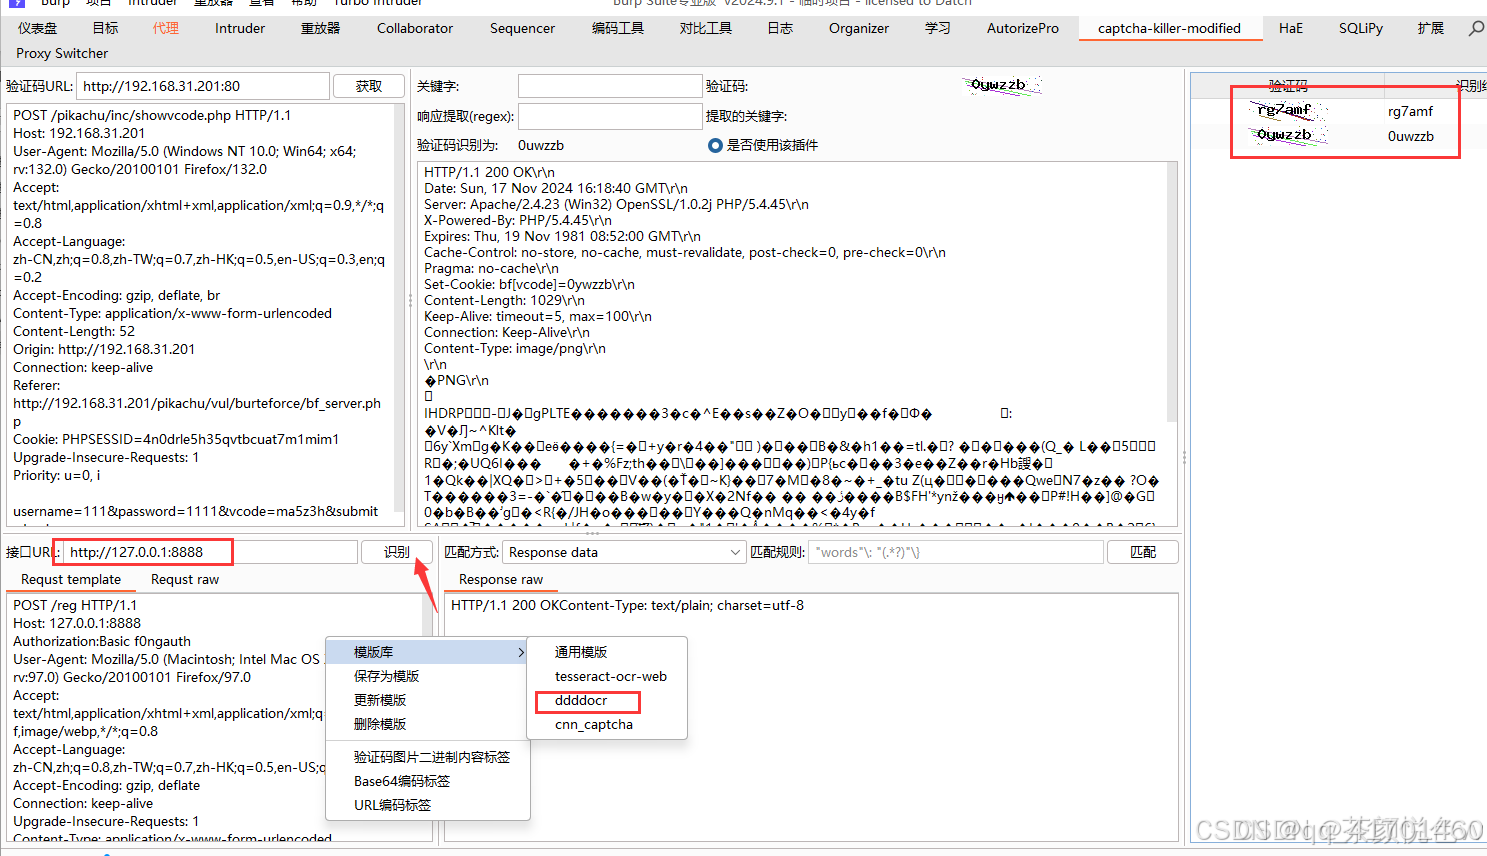This screenshot has width=1487, height=856.
Task: Open the 重放器 tab
Action: click(x=321, y=28)
